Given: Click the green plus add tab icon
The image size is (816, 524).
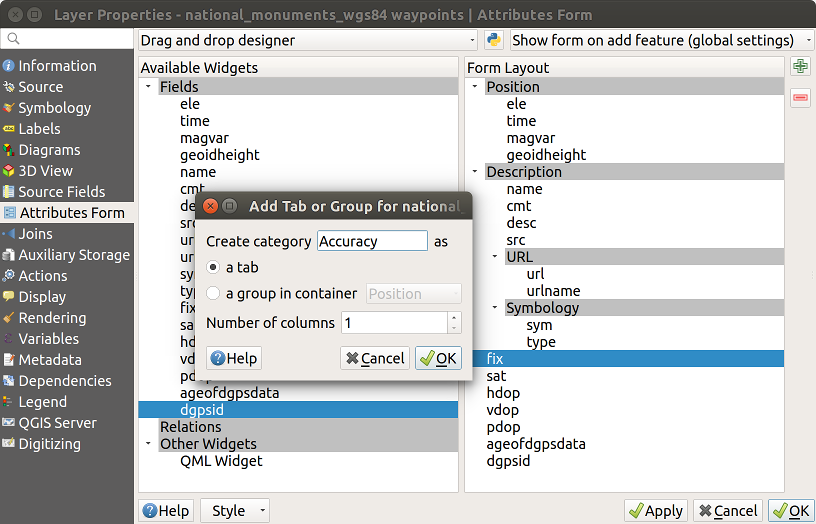Looking at the screenshot, I should 800,67.
